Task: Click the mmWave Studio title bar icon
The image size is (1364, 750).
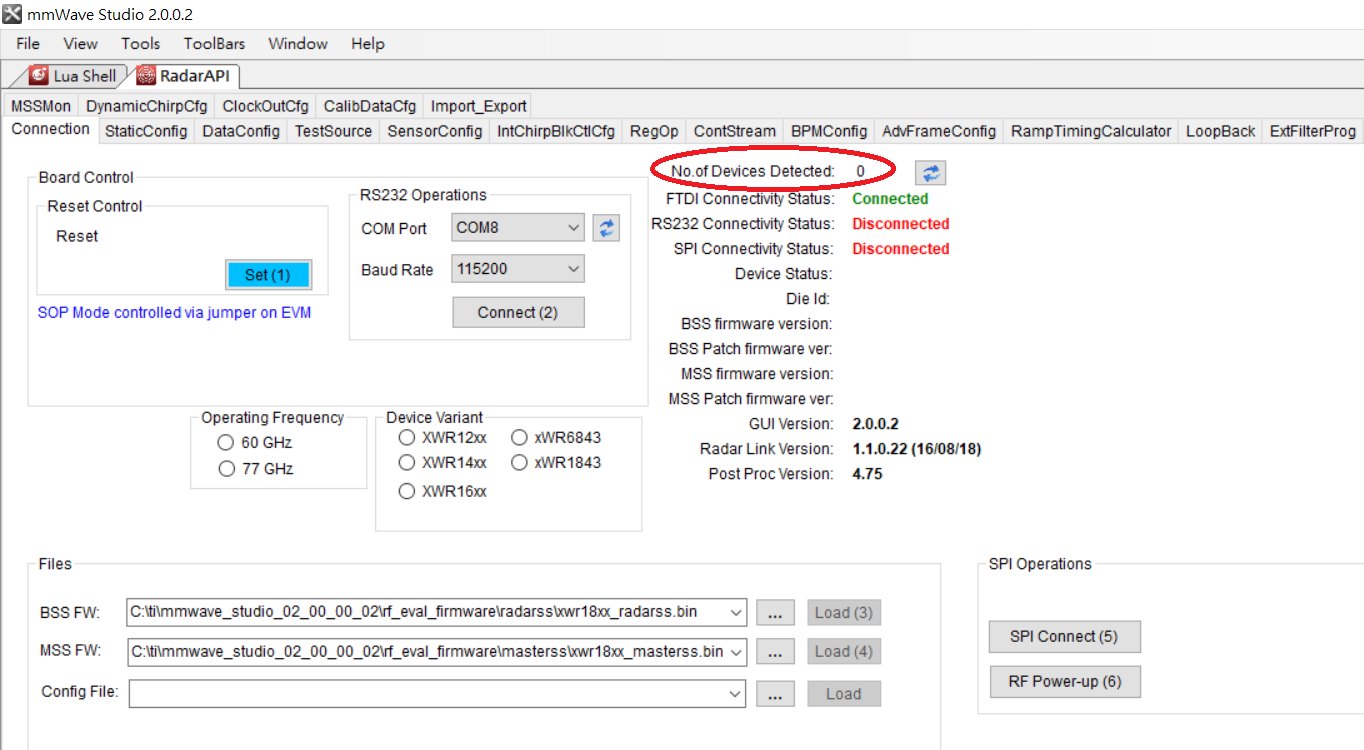Action: 12,14
